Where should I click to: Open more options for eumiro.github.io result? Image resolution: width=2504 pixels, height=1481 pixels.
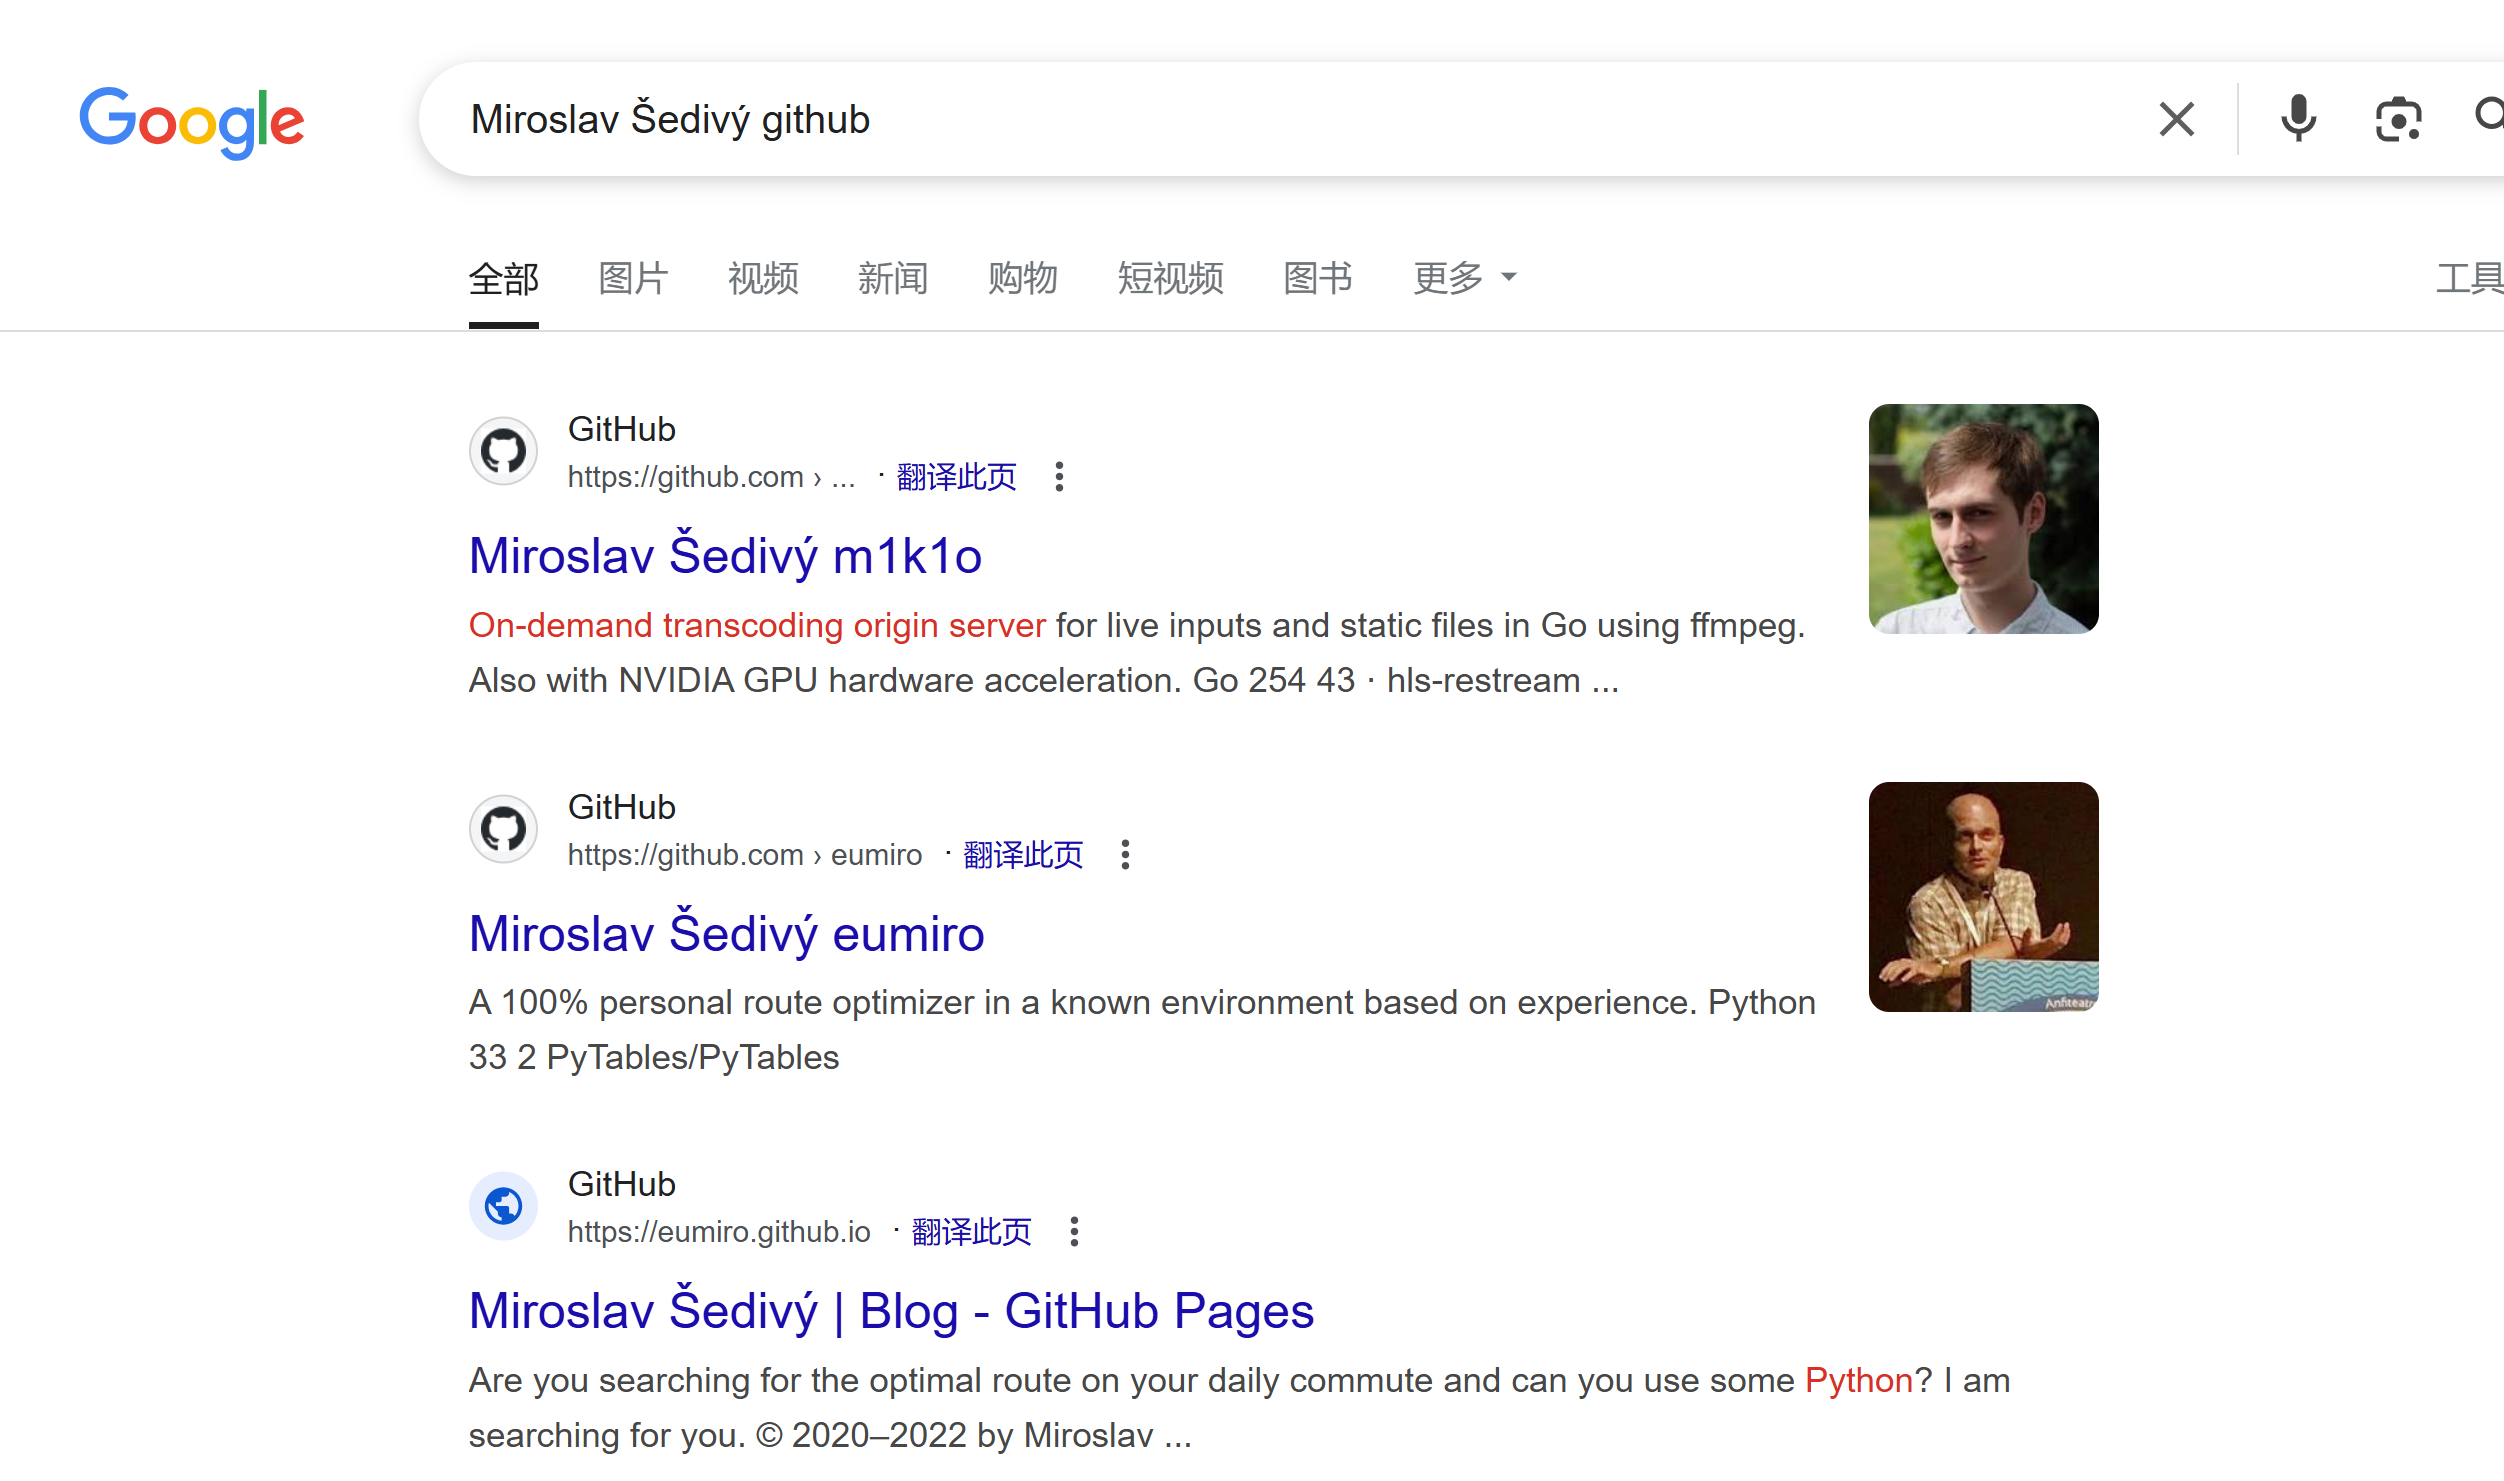click(x=1074, y=1232)
